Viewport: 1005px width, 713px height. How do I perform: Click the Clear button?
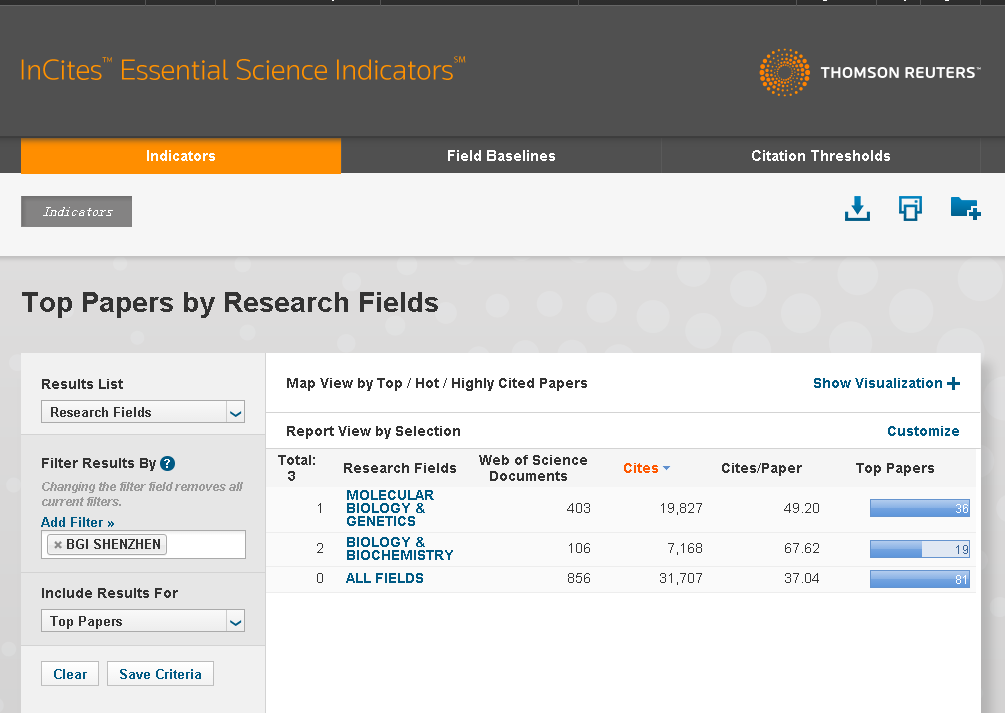[x=70, y=674]
